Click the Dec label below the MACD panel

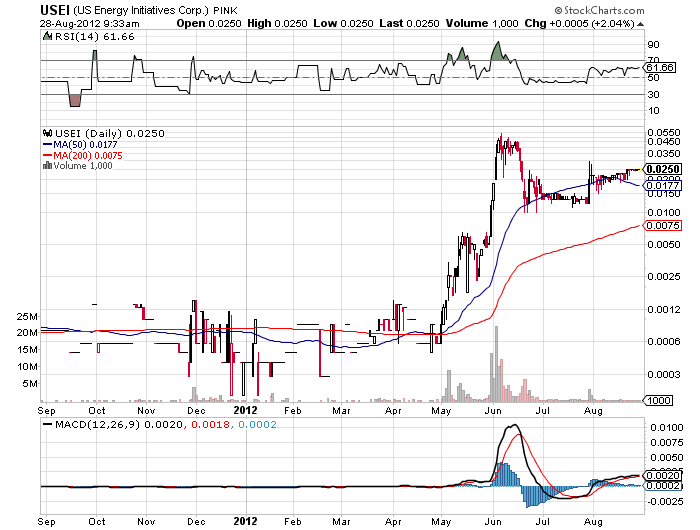(196, 522)
